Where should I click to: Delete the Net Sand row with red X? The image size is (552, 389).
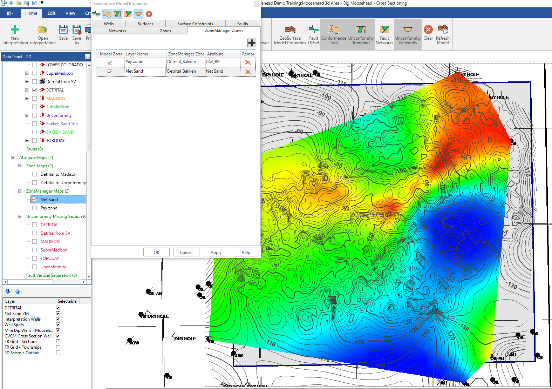point(248,71)
